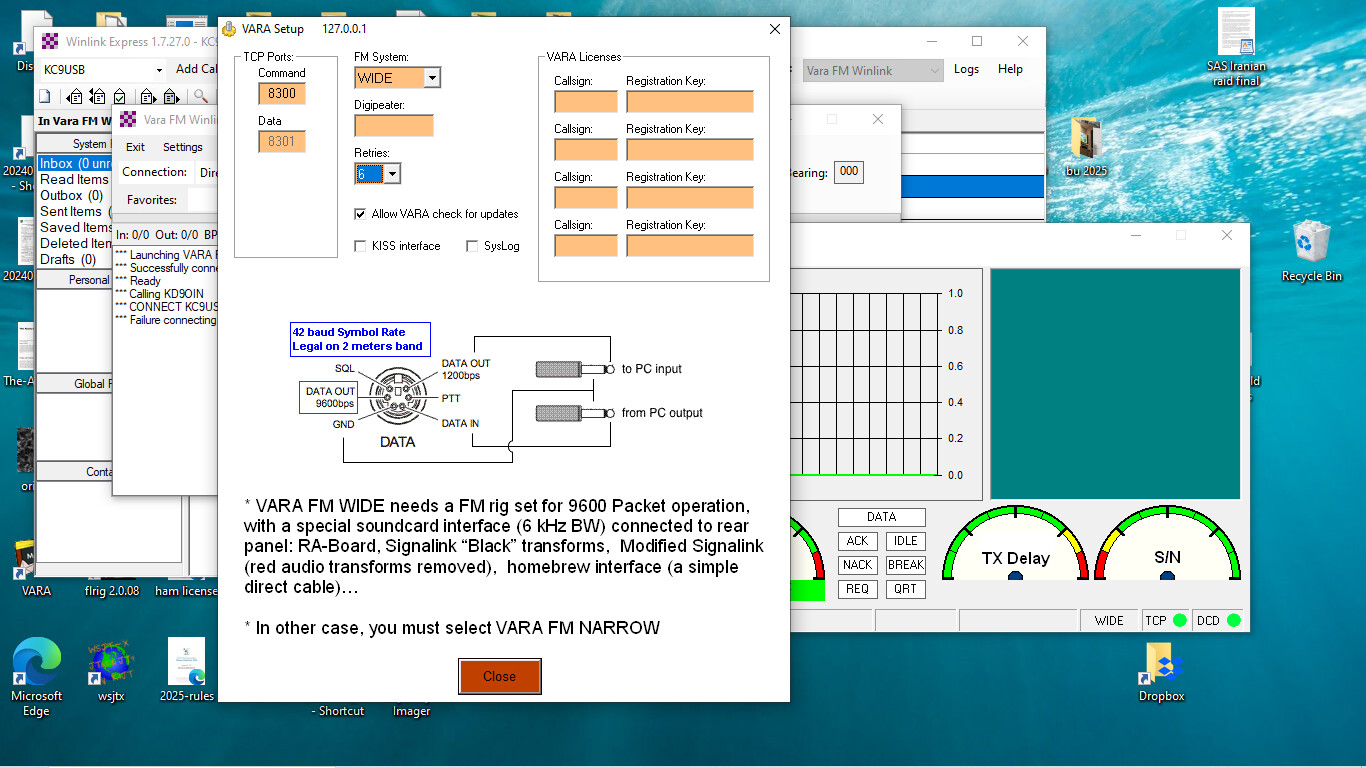Click the magnifier search icon in Winlink toolbar

[x=201, y=97]
